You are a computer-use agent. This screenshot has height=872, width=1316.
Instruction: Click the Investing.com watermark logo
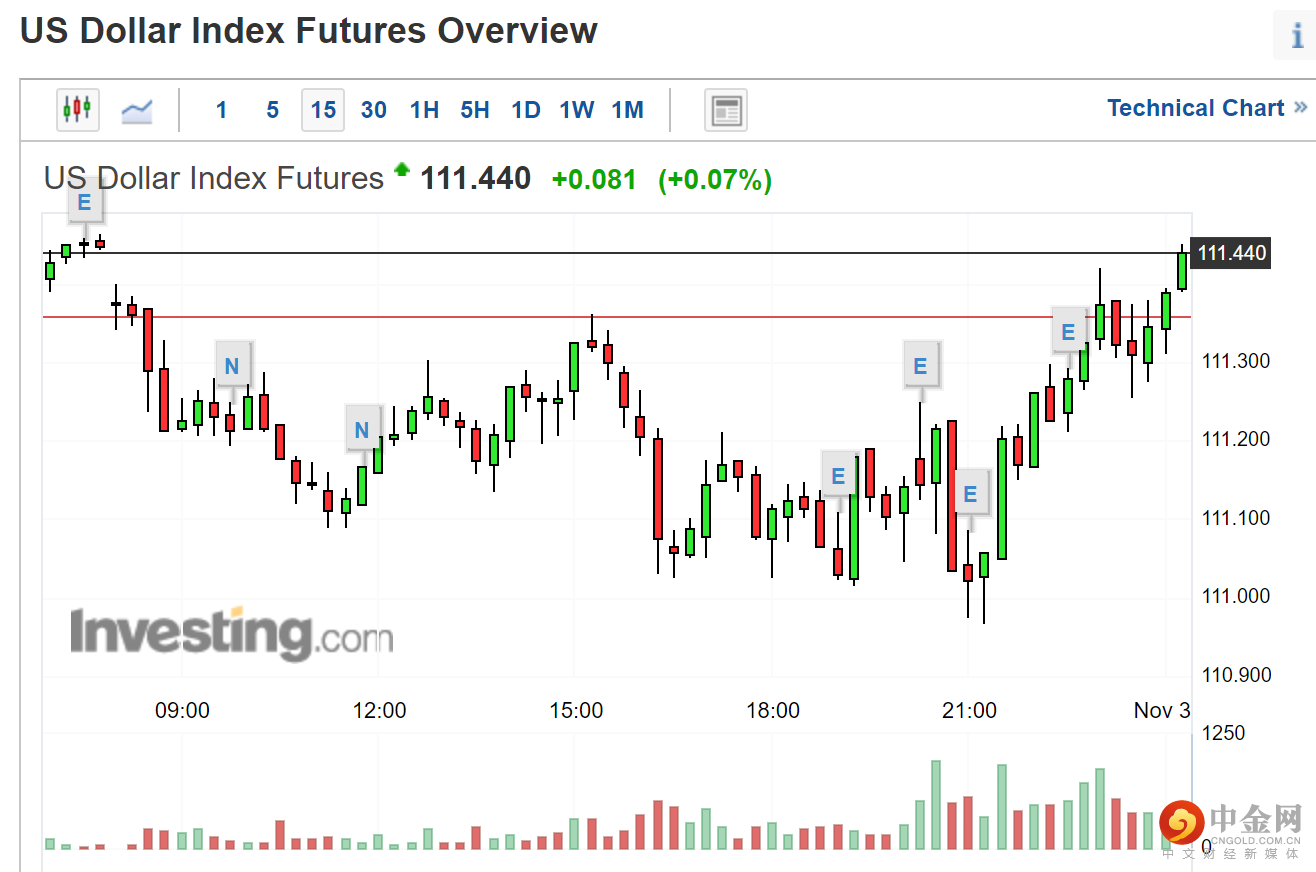tap(231, 632)
